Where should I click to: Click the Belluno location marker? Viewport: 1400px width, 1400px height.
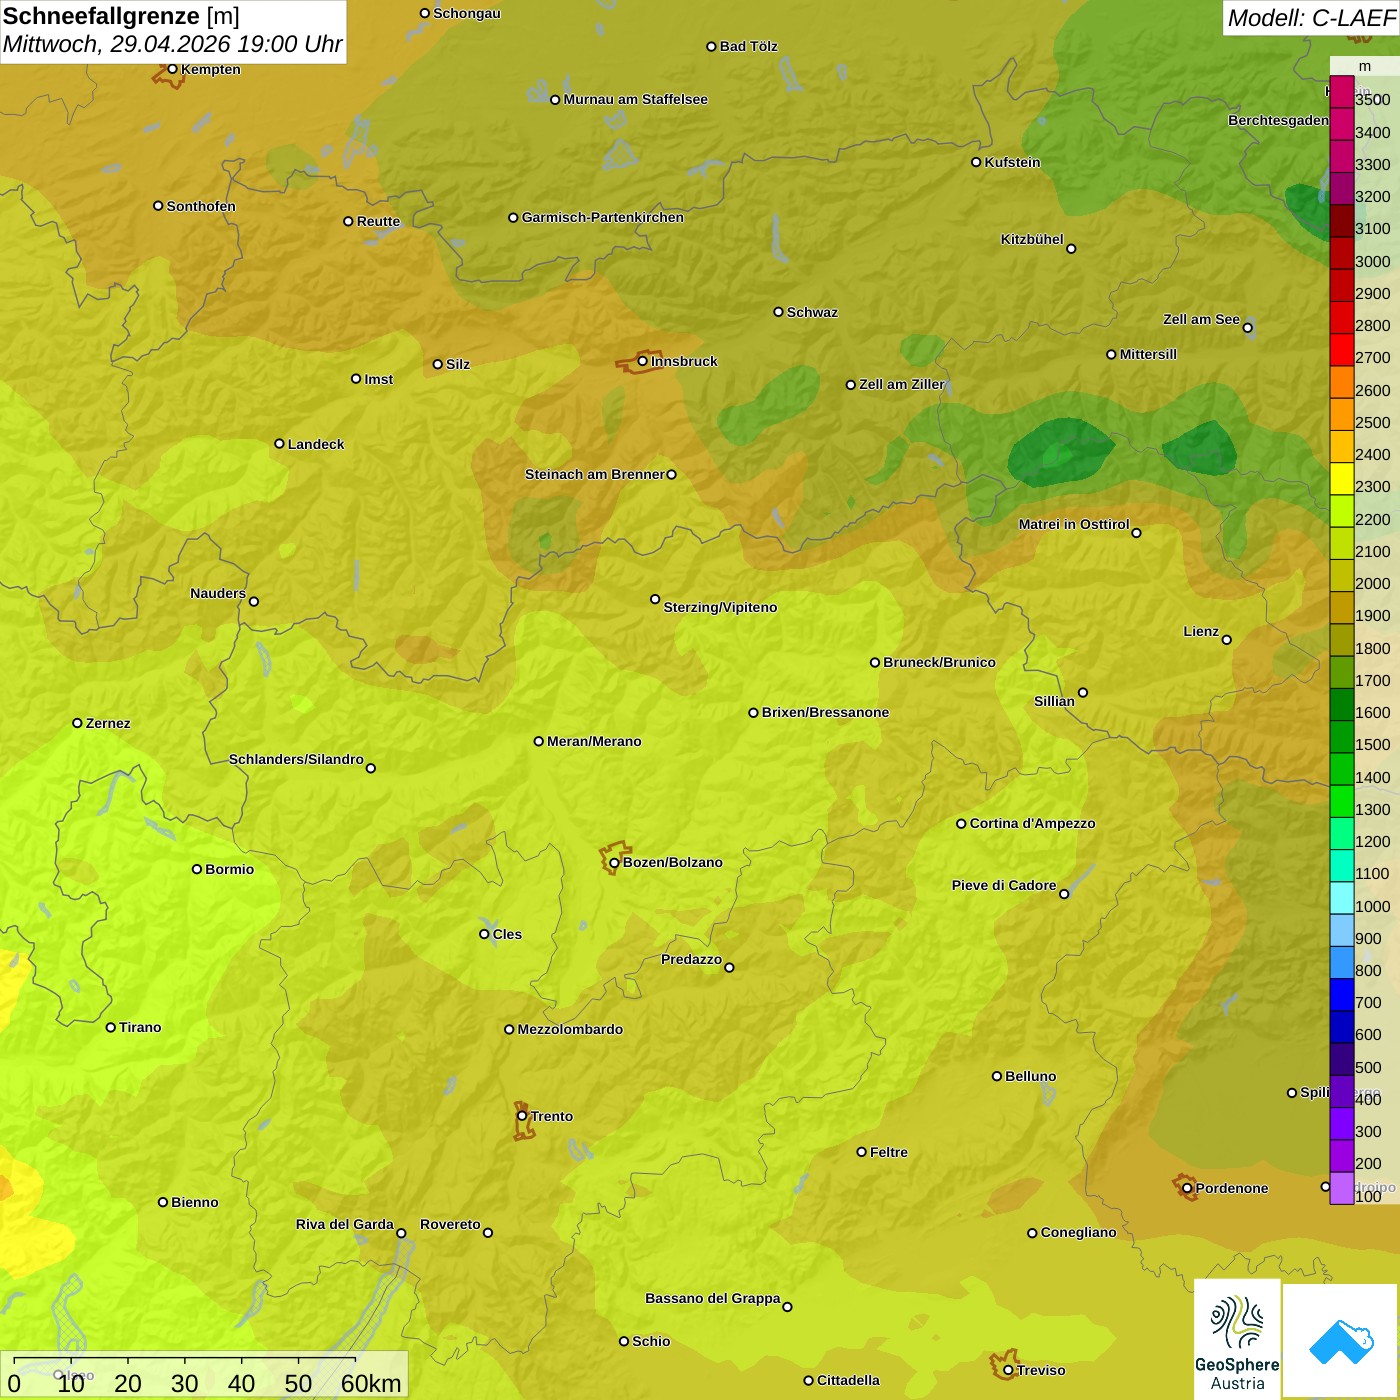tap(997, 1076)
